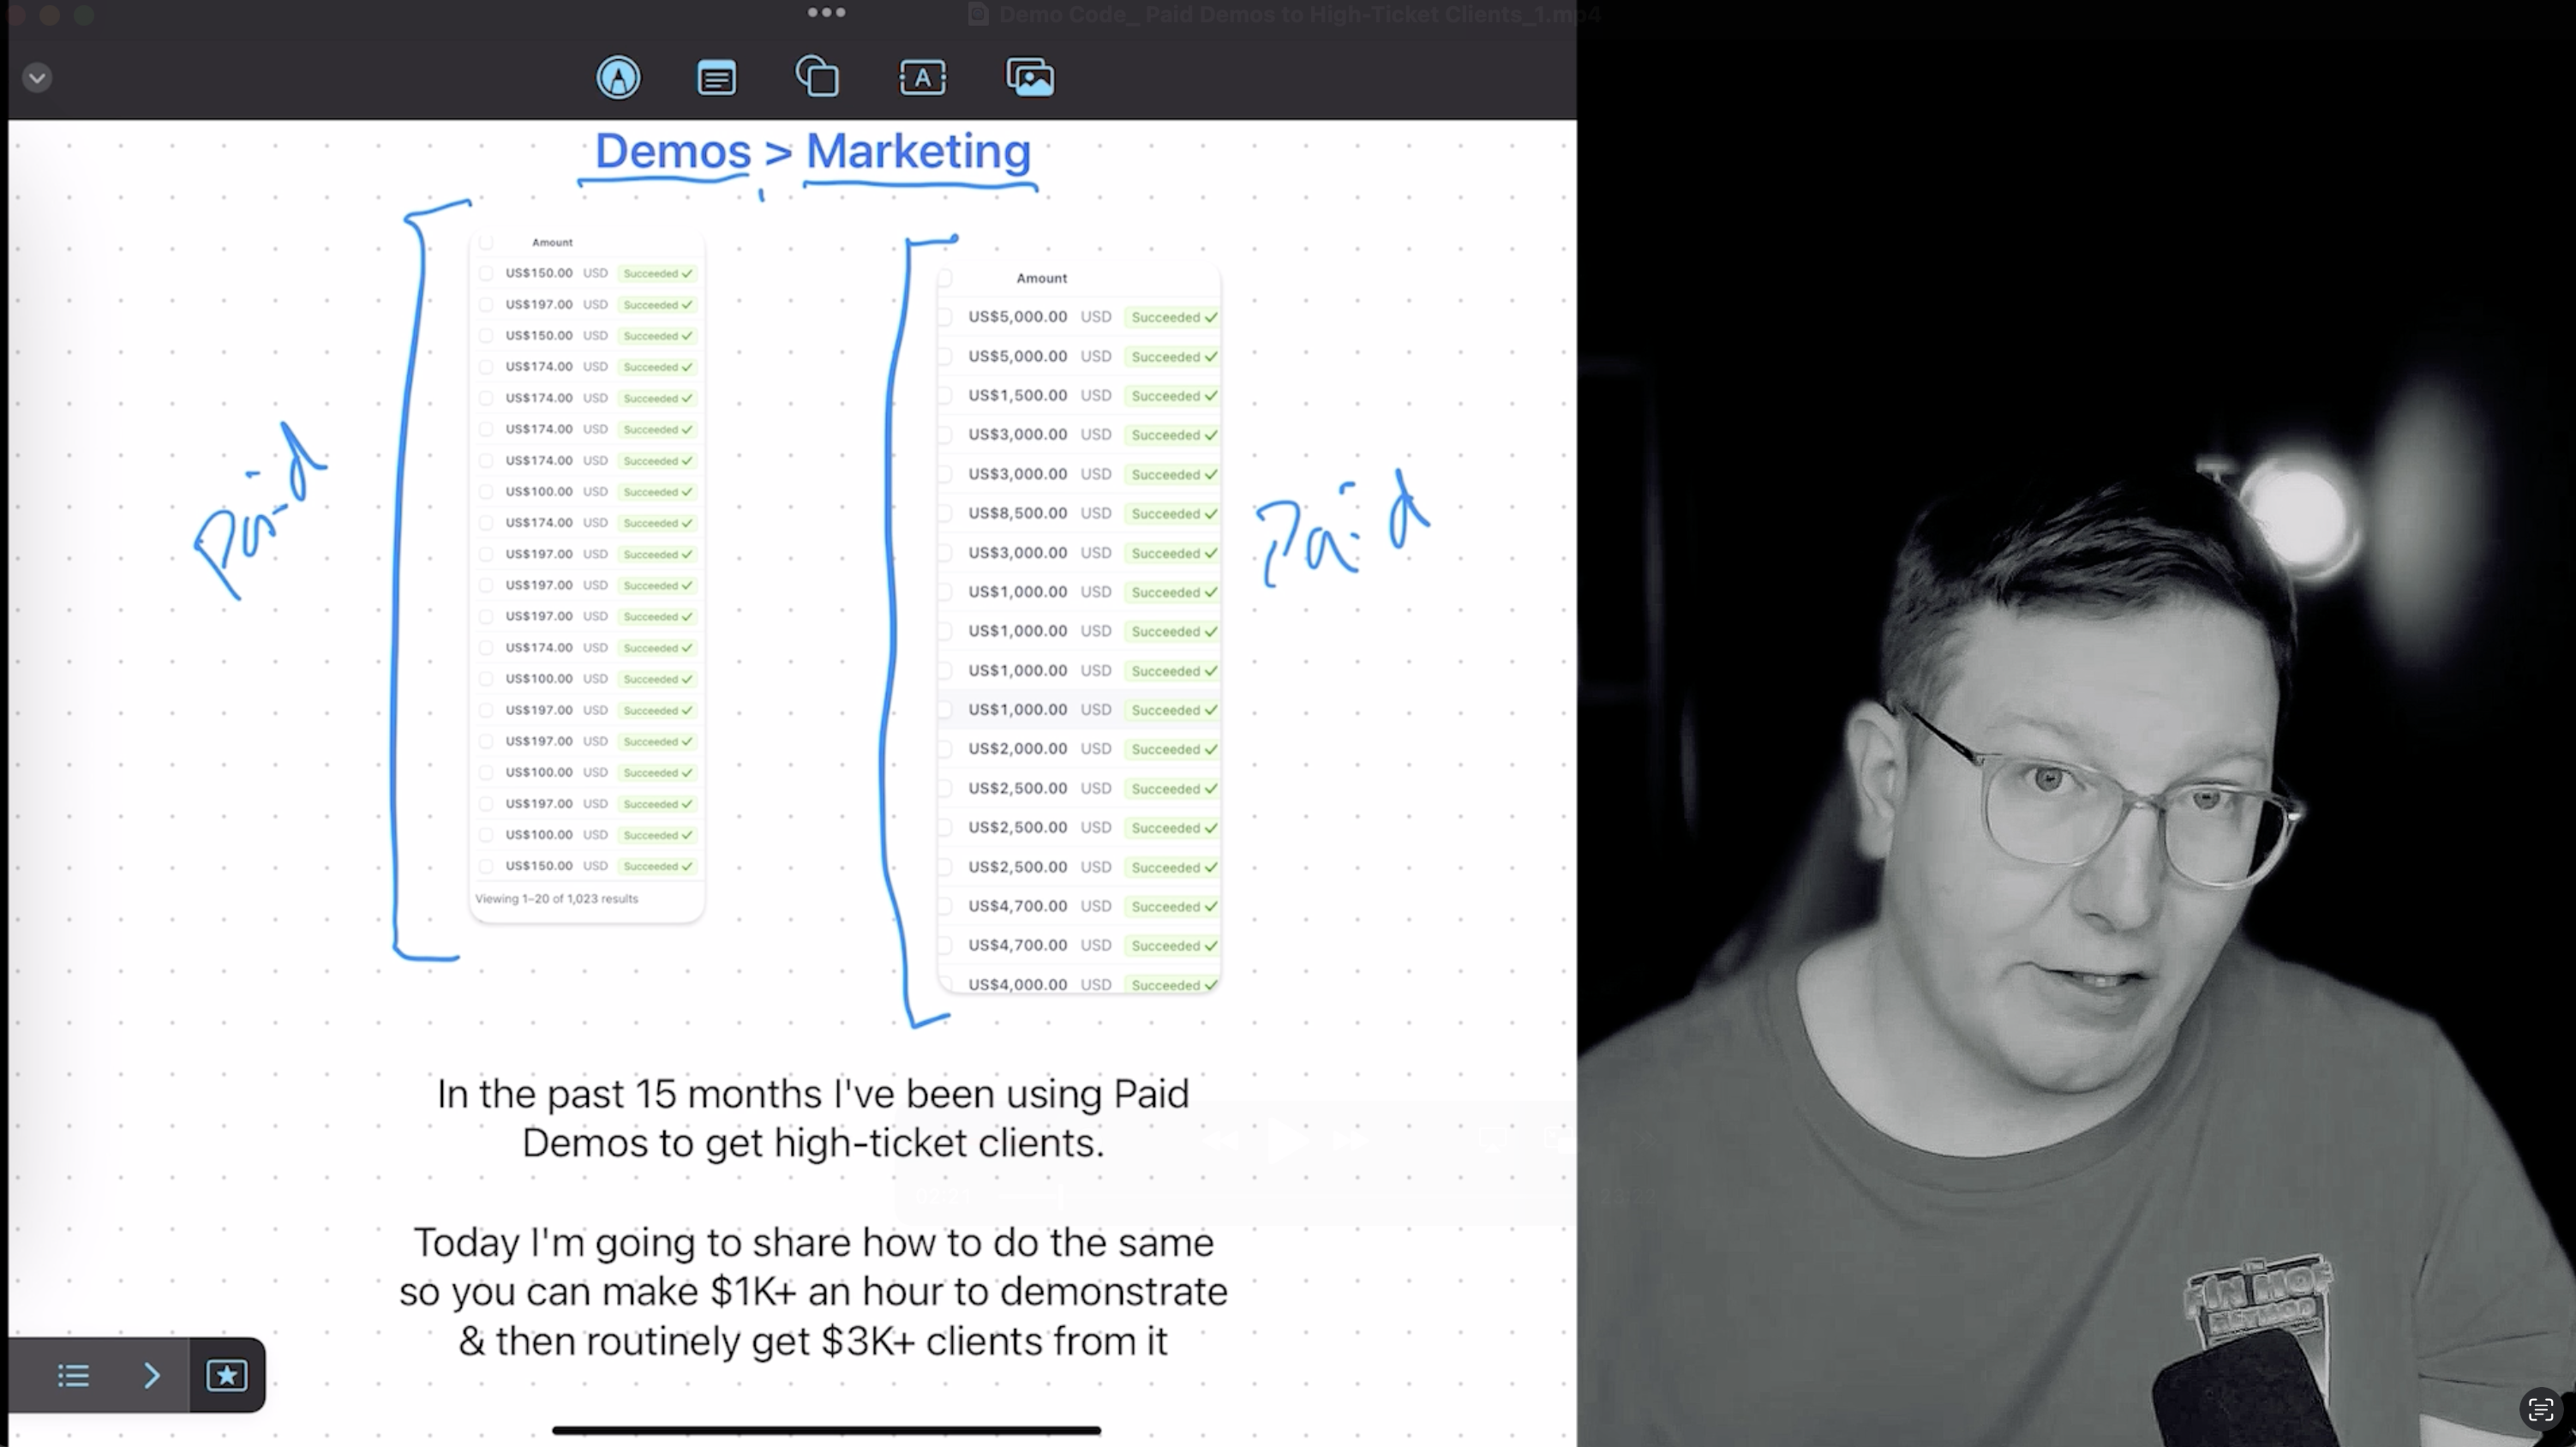Click the left table Amount header
The image size is (2576, 1447).
552,242
